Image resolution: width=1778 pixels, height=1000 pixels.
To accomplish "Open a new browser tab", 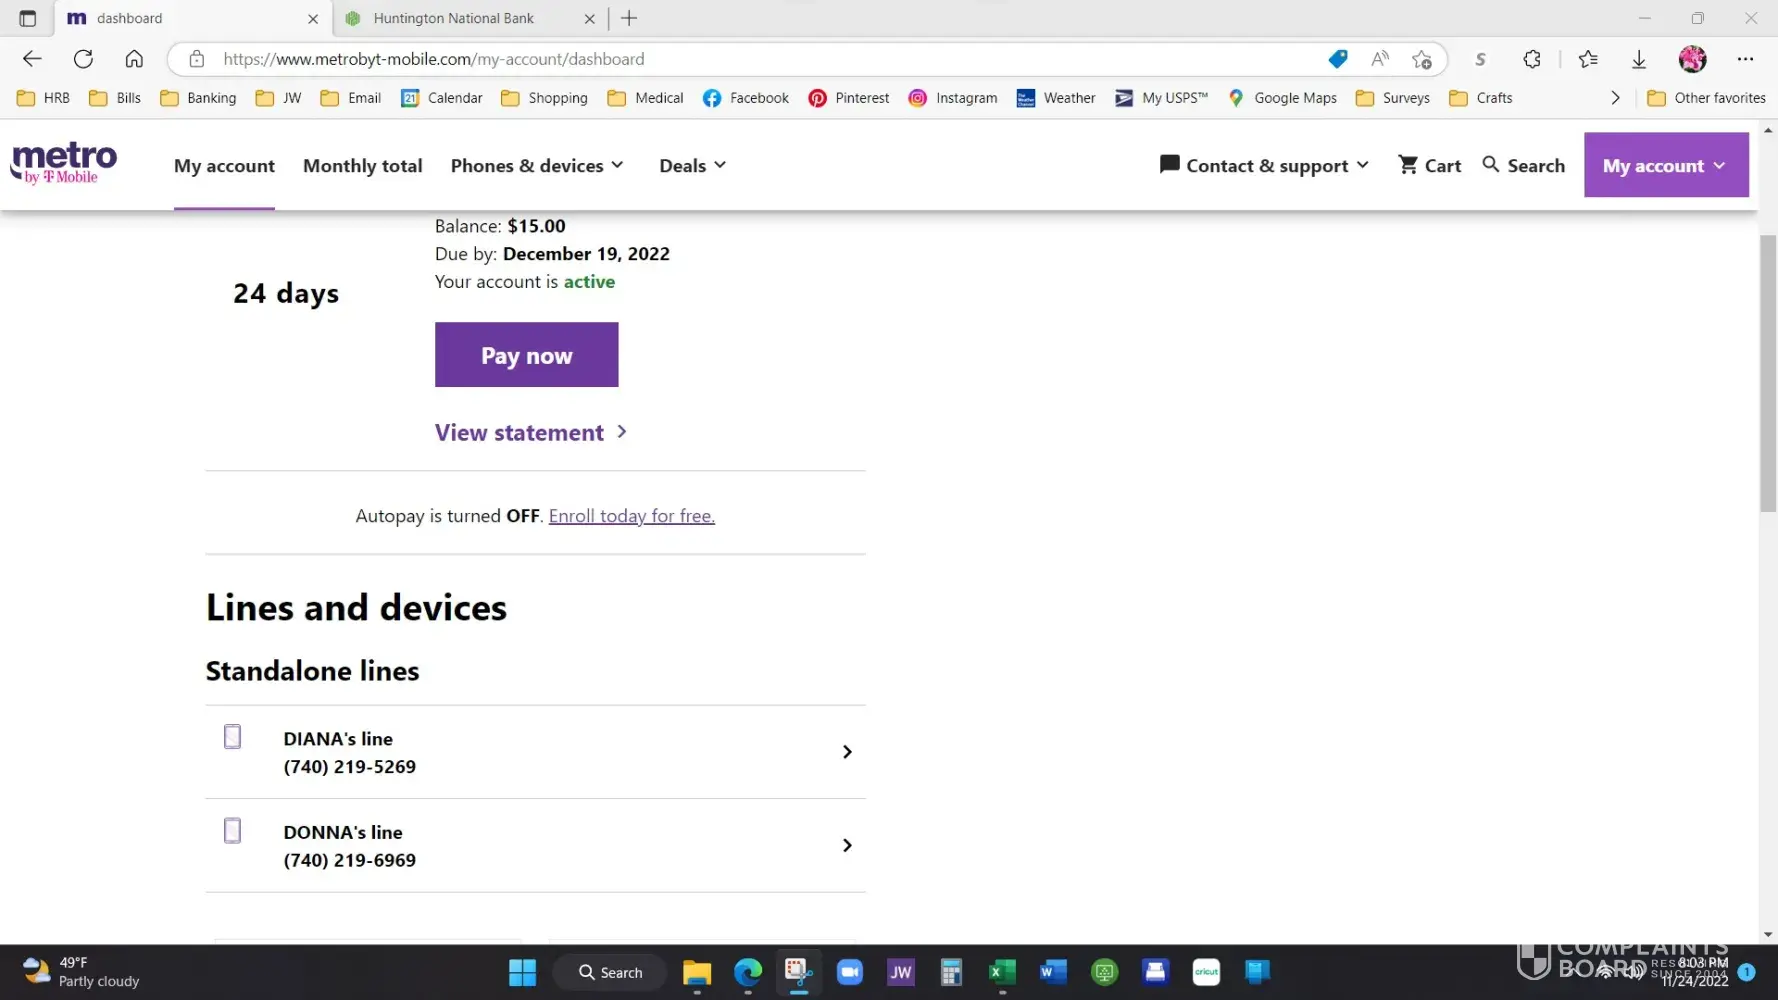I will [629, 18].
